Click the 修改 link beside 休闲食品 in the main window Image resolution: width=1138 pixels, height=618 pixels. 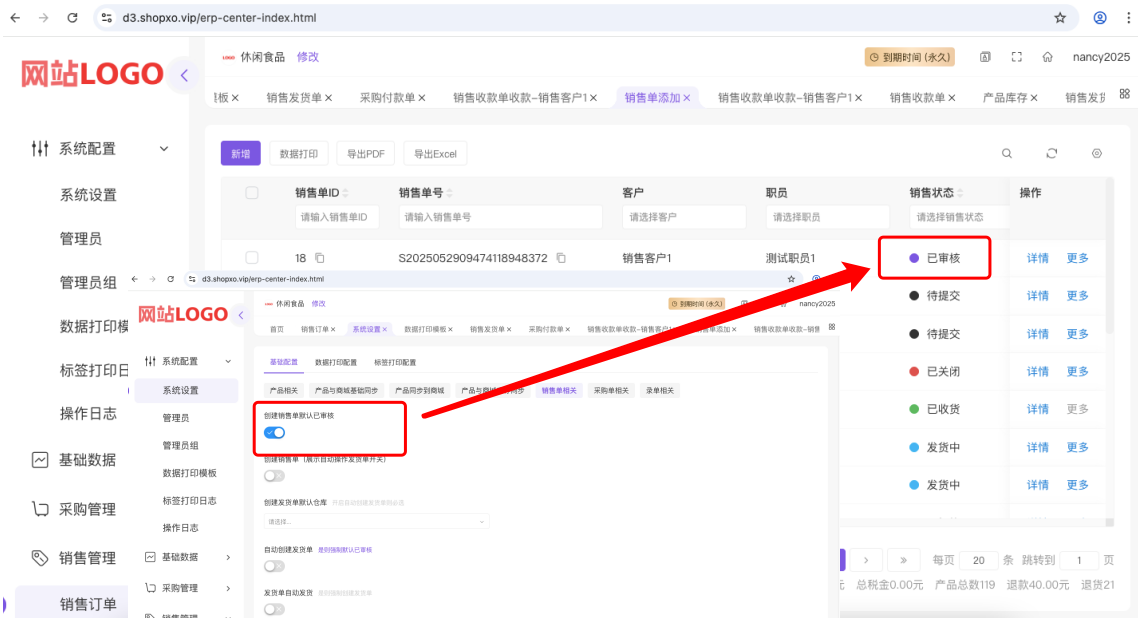point(308,57)
